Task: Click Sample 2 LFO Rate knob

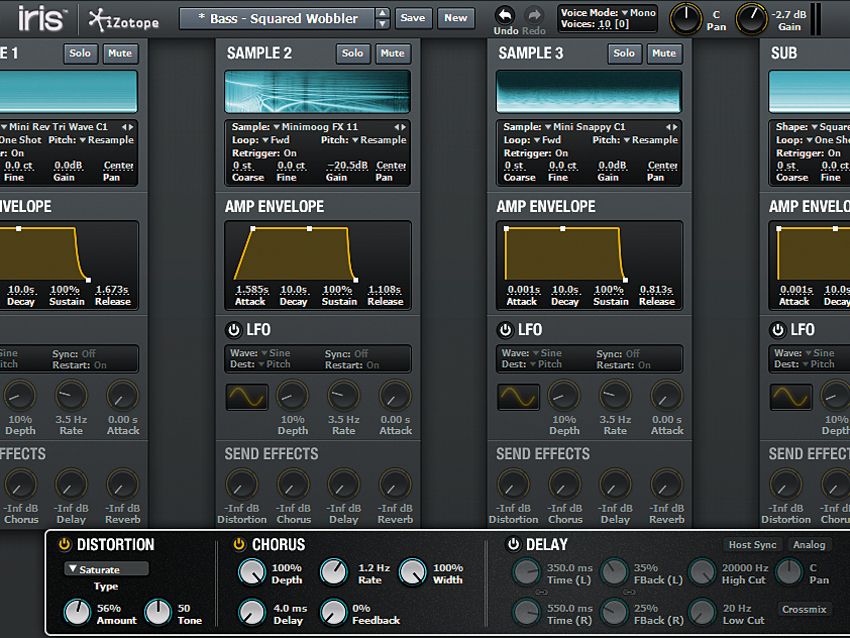Action: click(x=343, y=396)
